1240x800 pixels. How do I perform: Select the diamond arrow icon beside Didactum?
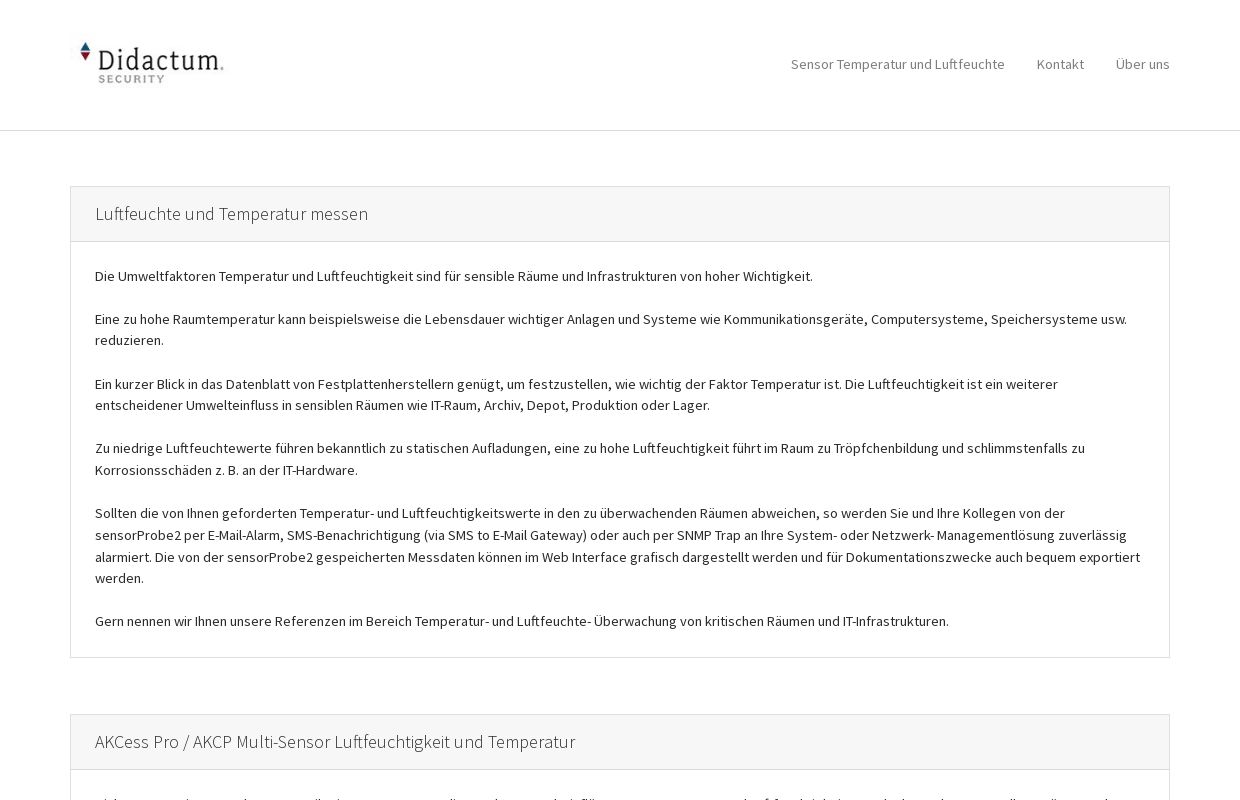point(85,52)
